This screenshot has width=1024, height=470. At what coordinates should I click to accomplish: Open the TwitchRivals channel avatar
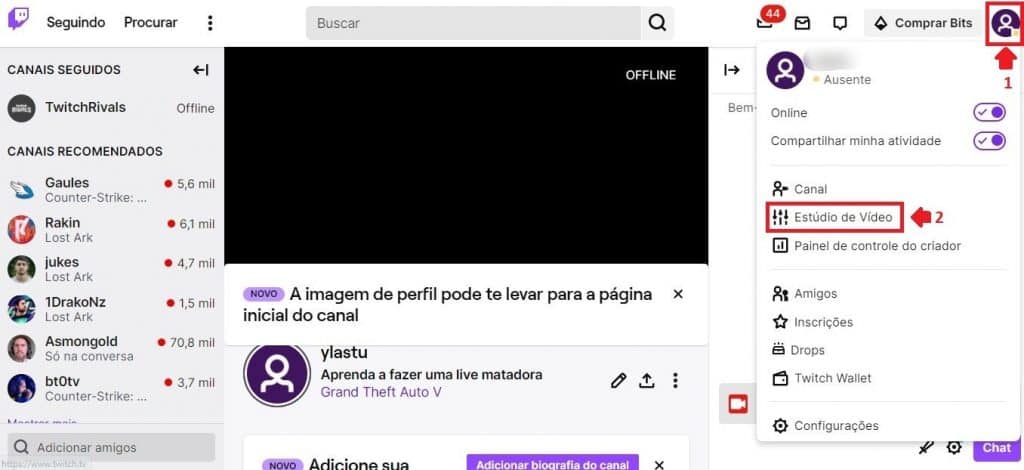click(21, 108)
